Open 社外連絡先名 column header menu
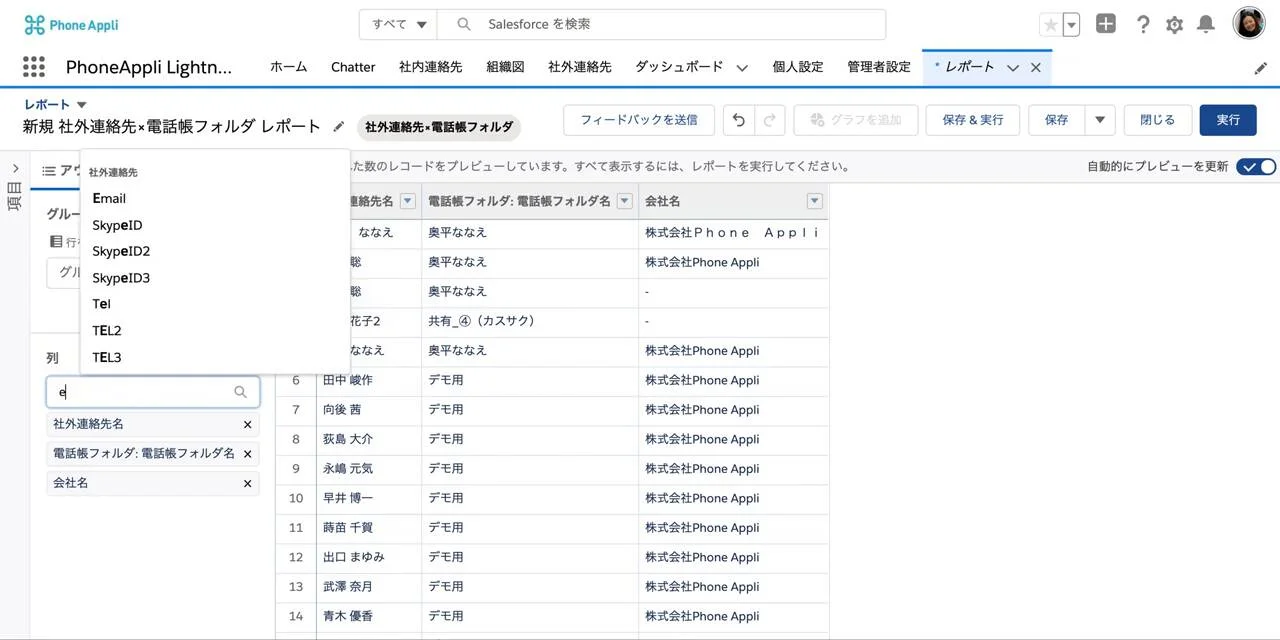Viewport: 1280px width, 640px height. point(407,201)
